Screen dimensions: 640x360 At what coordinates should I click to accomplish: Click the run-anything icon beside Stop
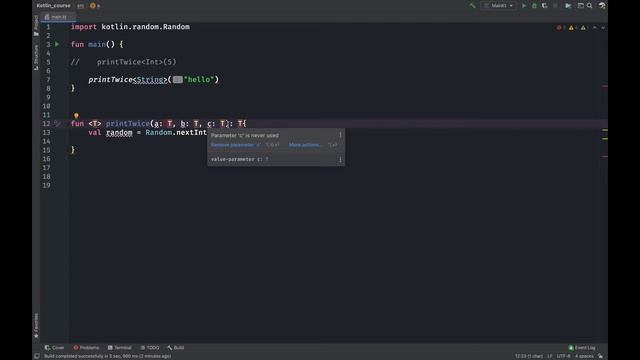[568, 6]
